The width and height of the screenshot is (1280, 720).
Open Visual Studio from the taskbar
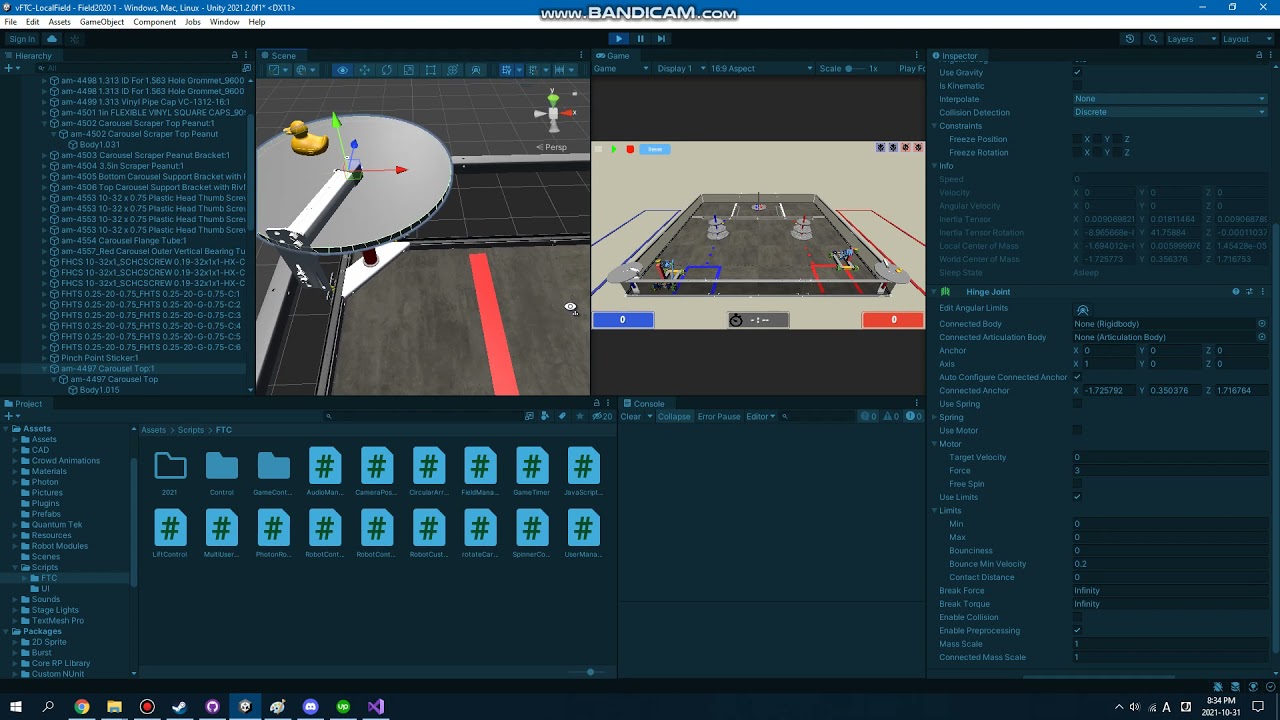click(375, 707)
